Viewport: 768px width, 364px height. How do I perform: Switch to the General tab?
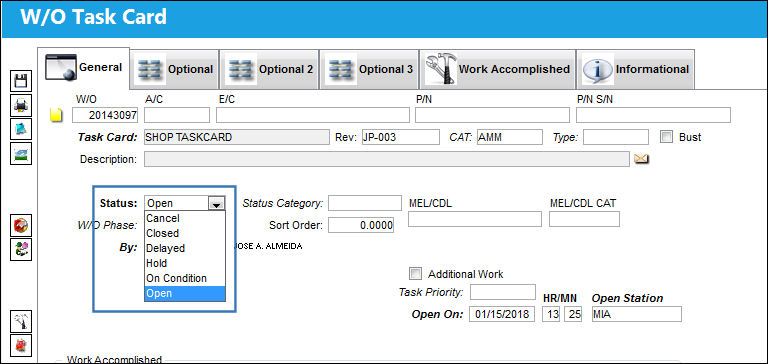coord(83,68)
